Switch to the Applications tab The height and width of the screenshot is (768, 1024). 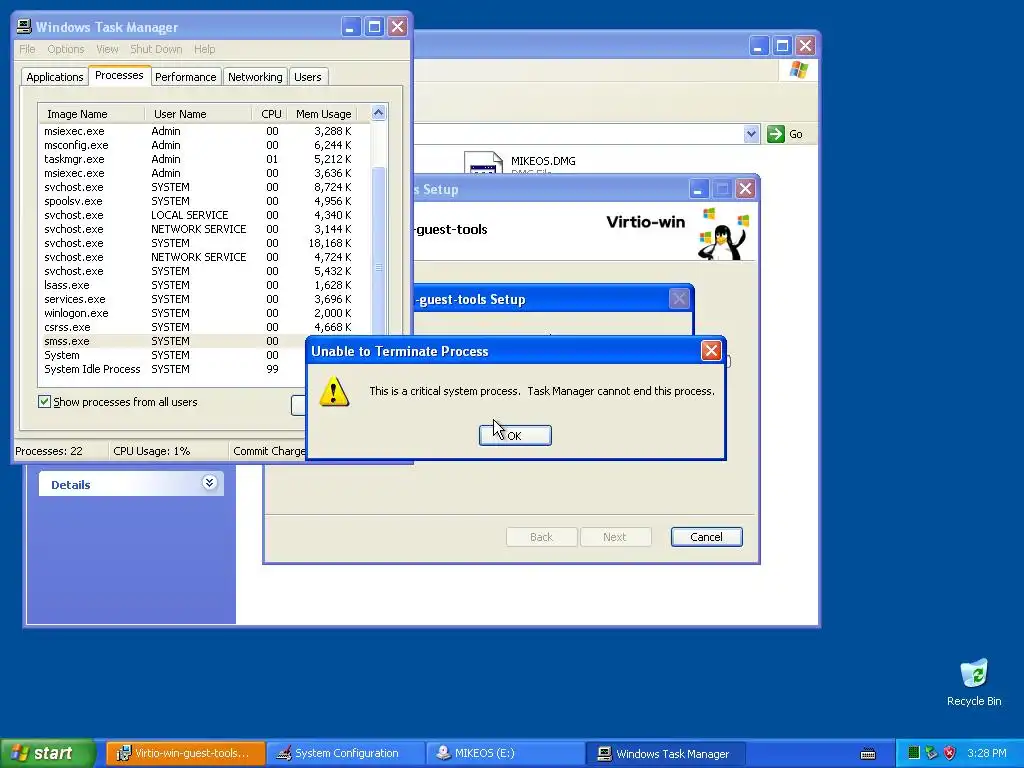pos(55,77)
